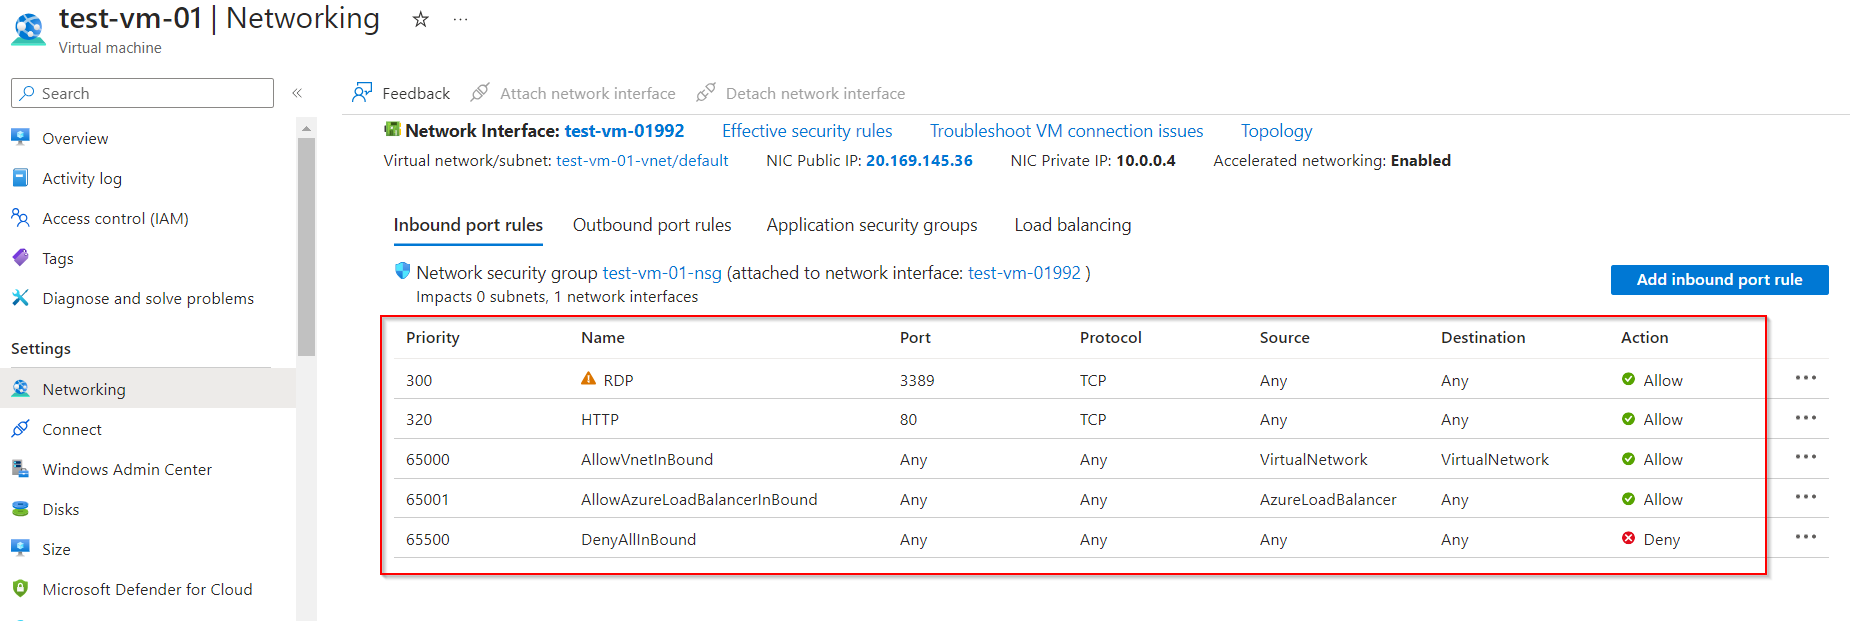
Task: Collapse the sidebar with the double chevron
Action: (297, 93)
